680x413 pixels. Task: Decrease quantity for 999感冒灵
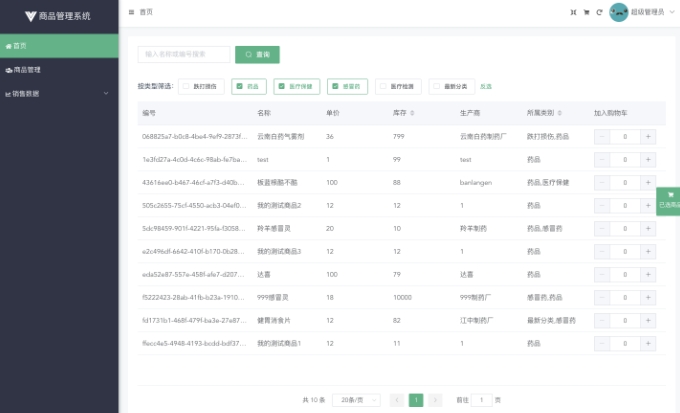(602, 298)
